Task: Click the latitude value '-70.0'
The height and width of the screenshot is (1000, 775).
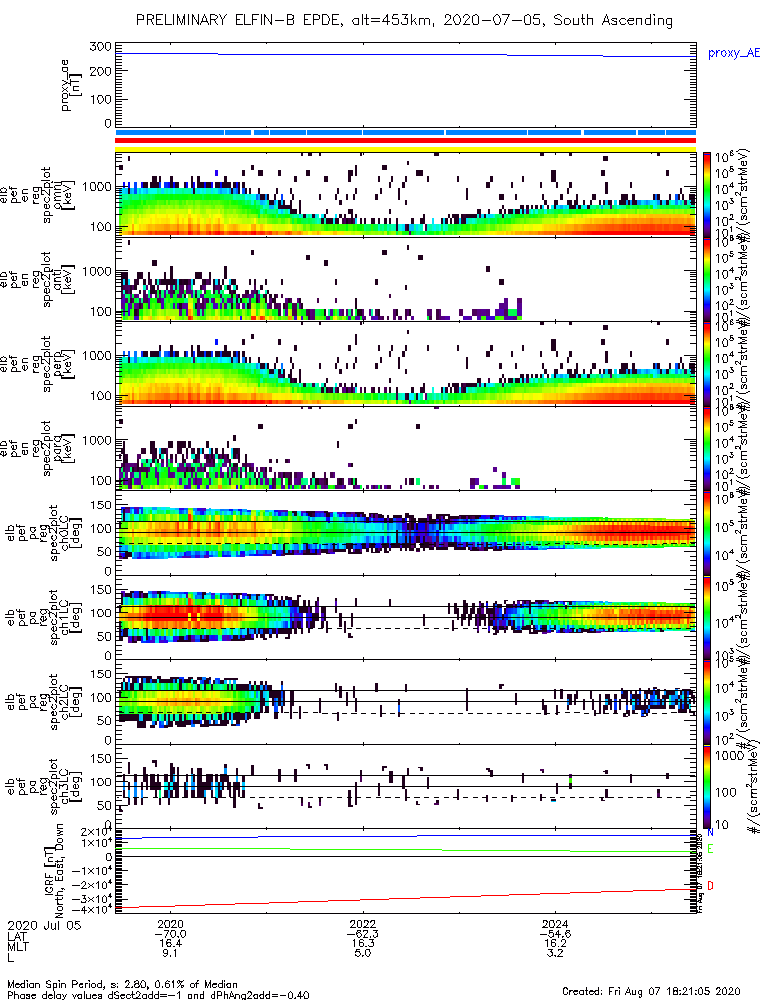Action: (170, 934)
